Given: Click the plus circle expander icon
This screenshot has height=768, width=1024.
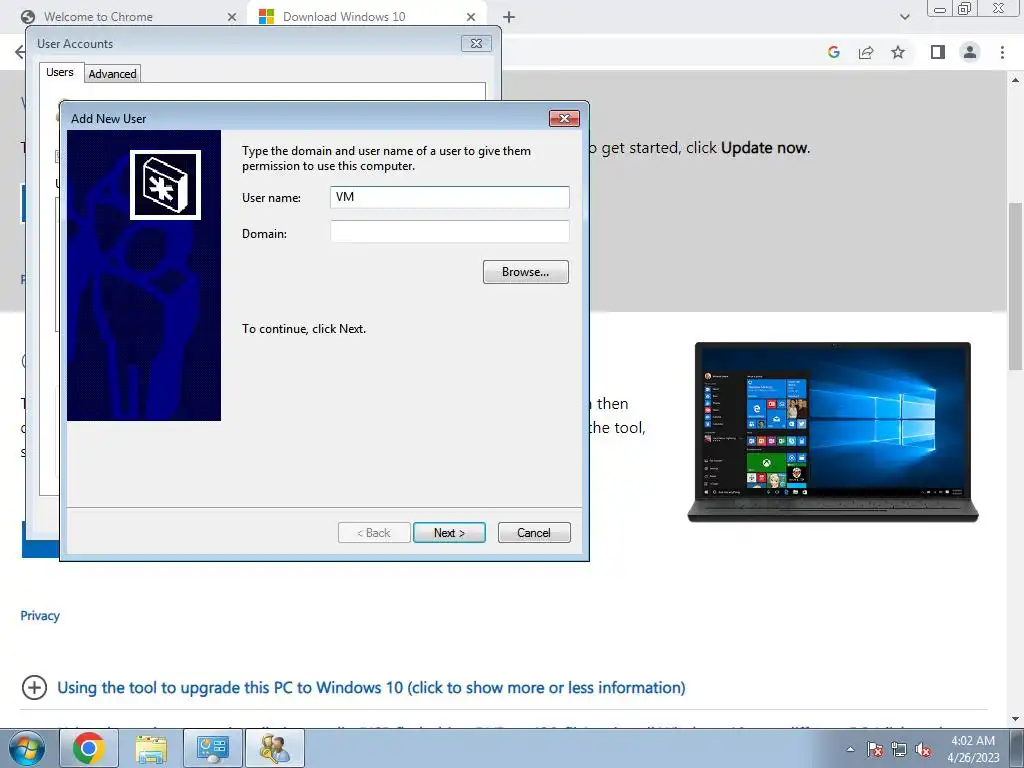Looking at the screenshot, I should pyautogui.click(x=34, y=688).
